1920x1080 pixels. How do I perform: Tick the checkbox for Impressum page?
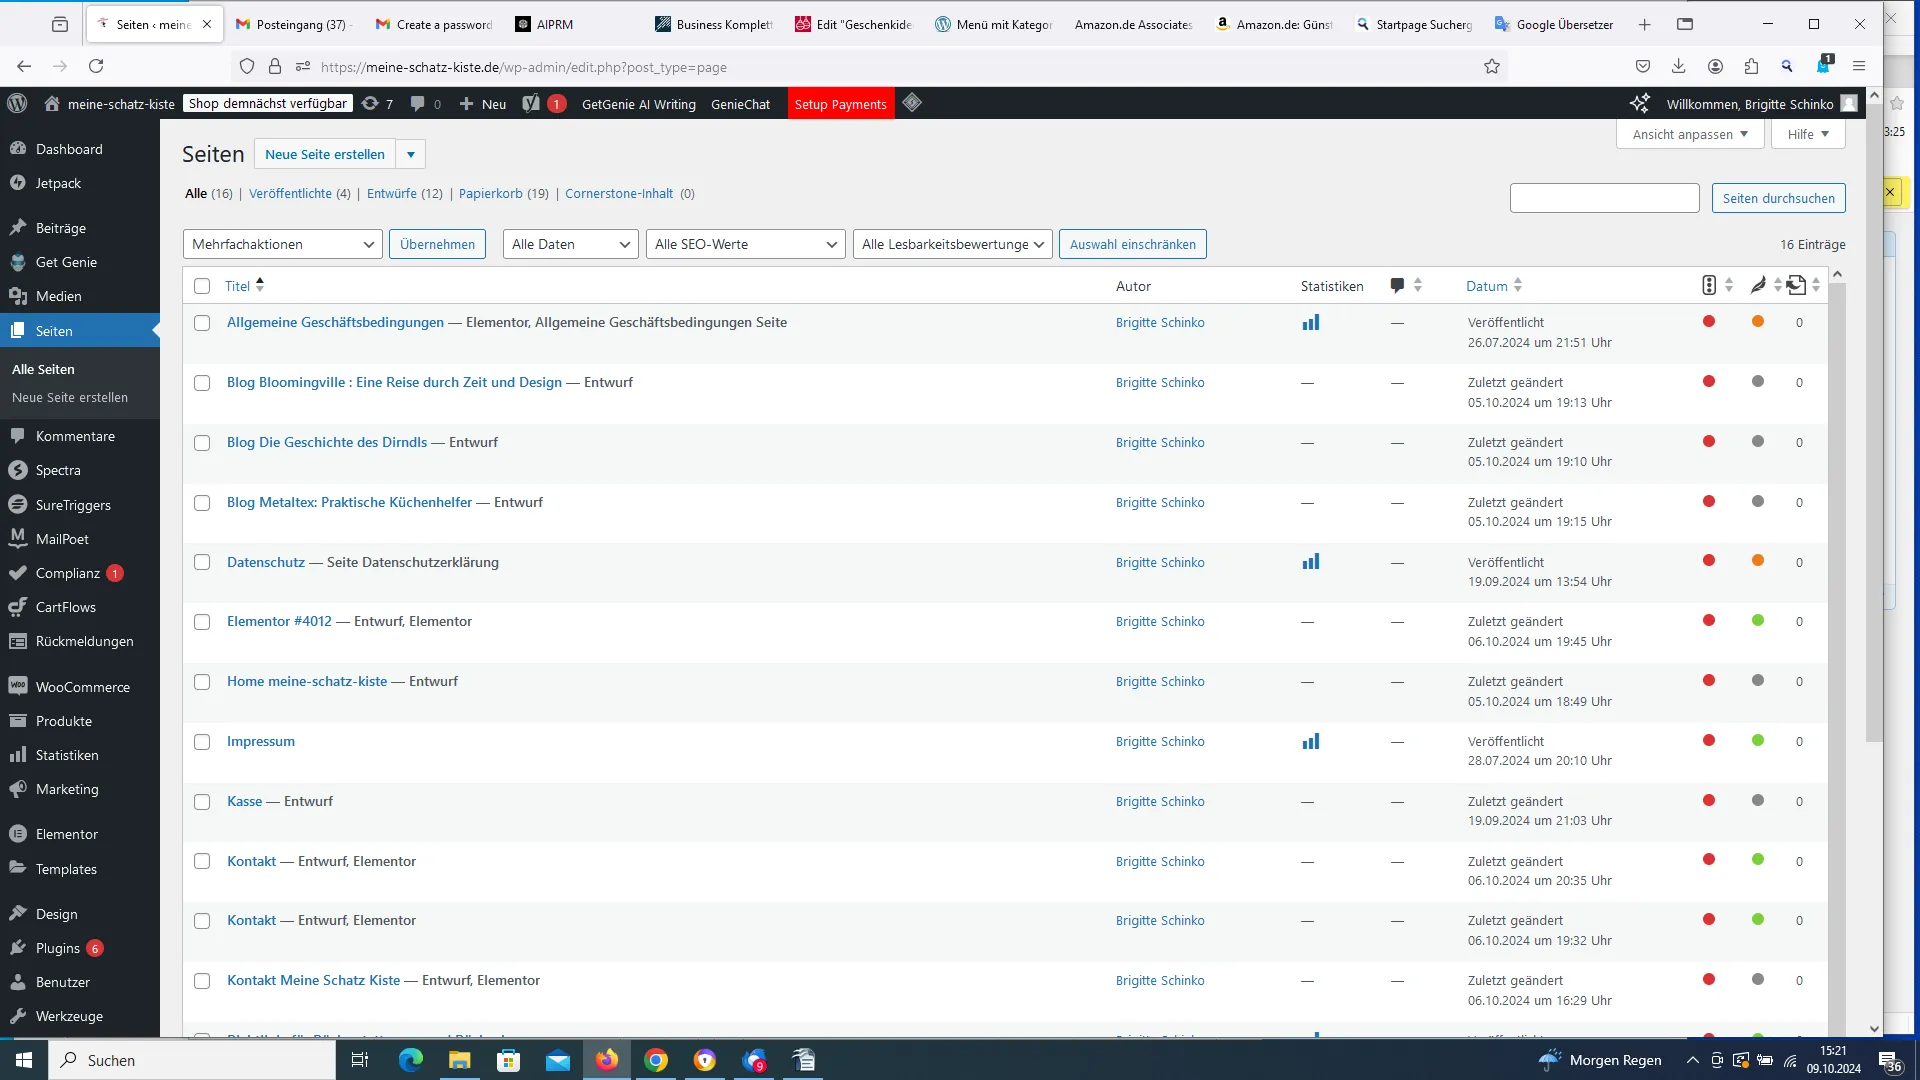point(202,742)
